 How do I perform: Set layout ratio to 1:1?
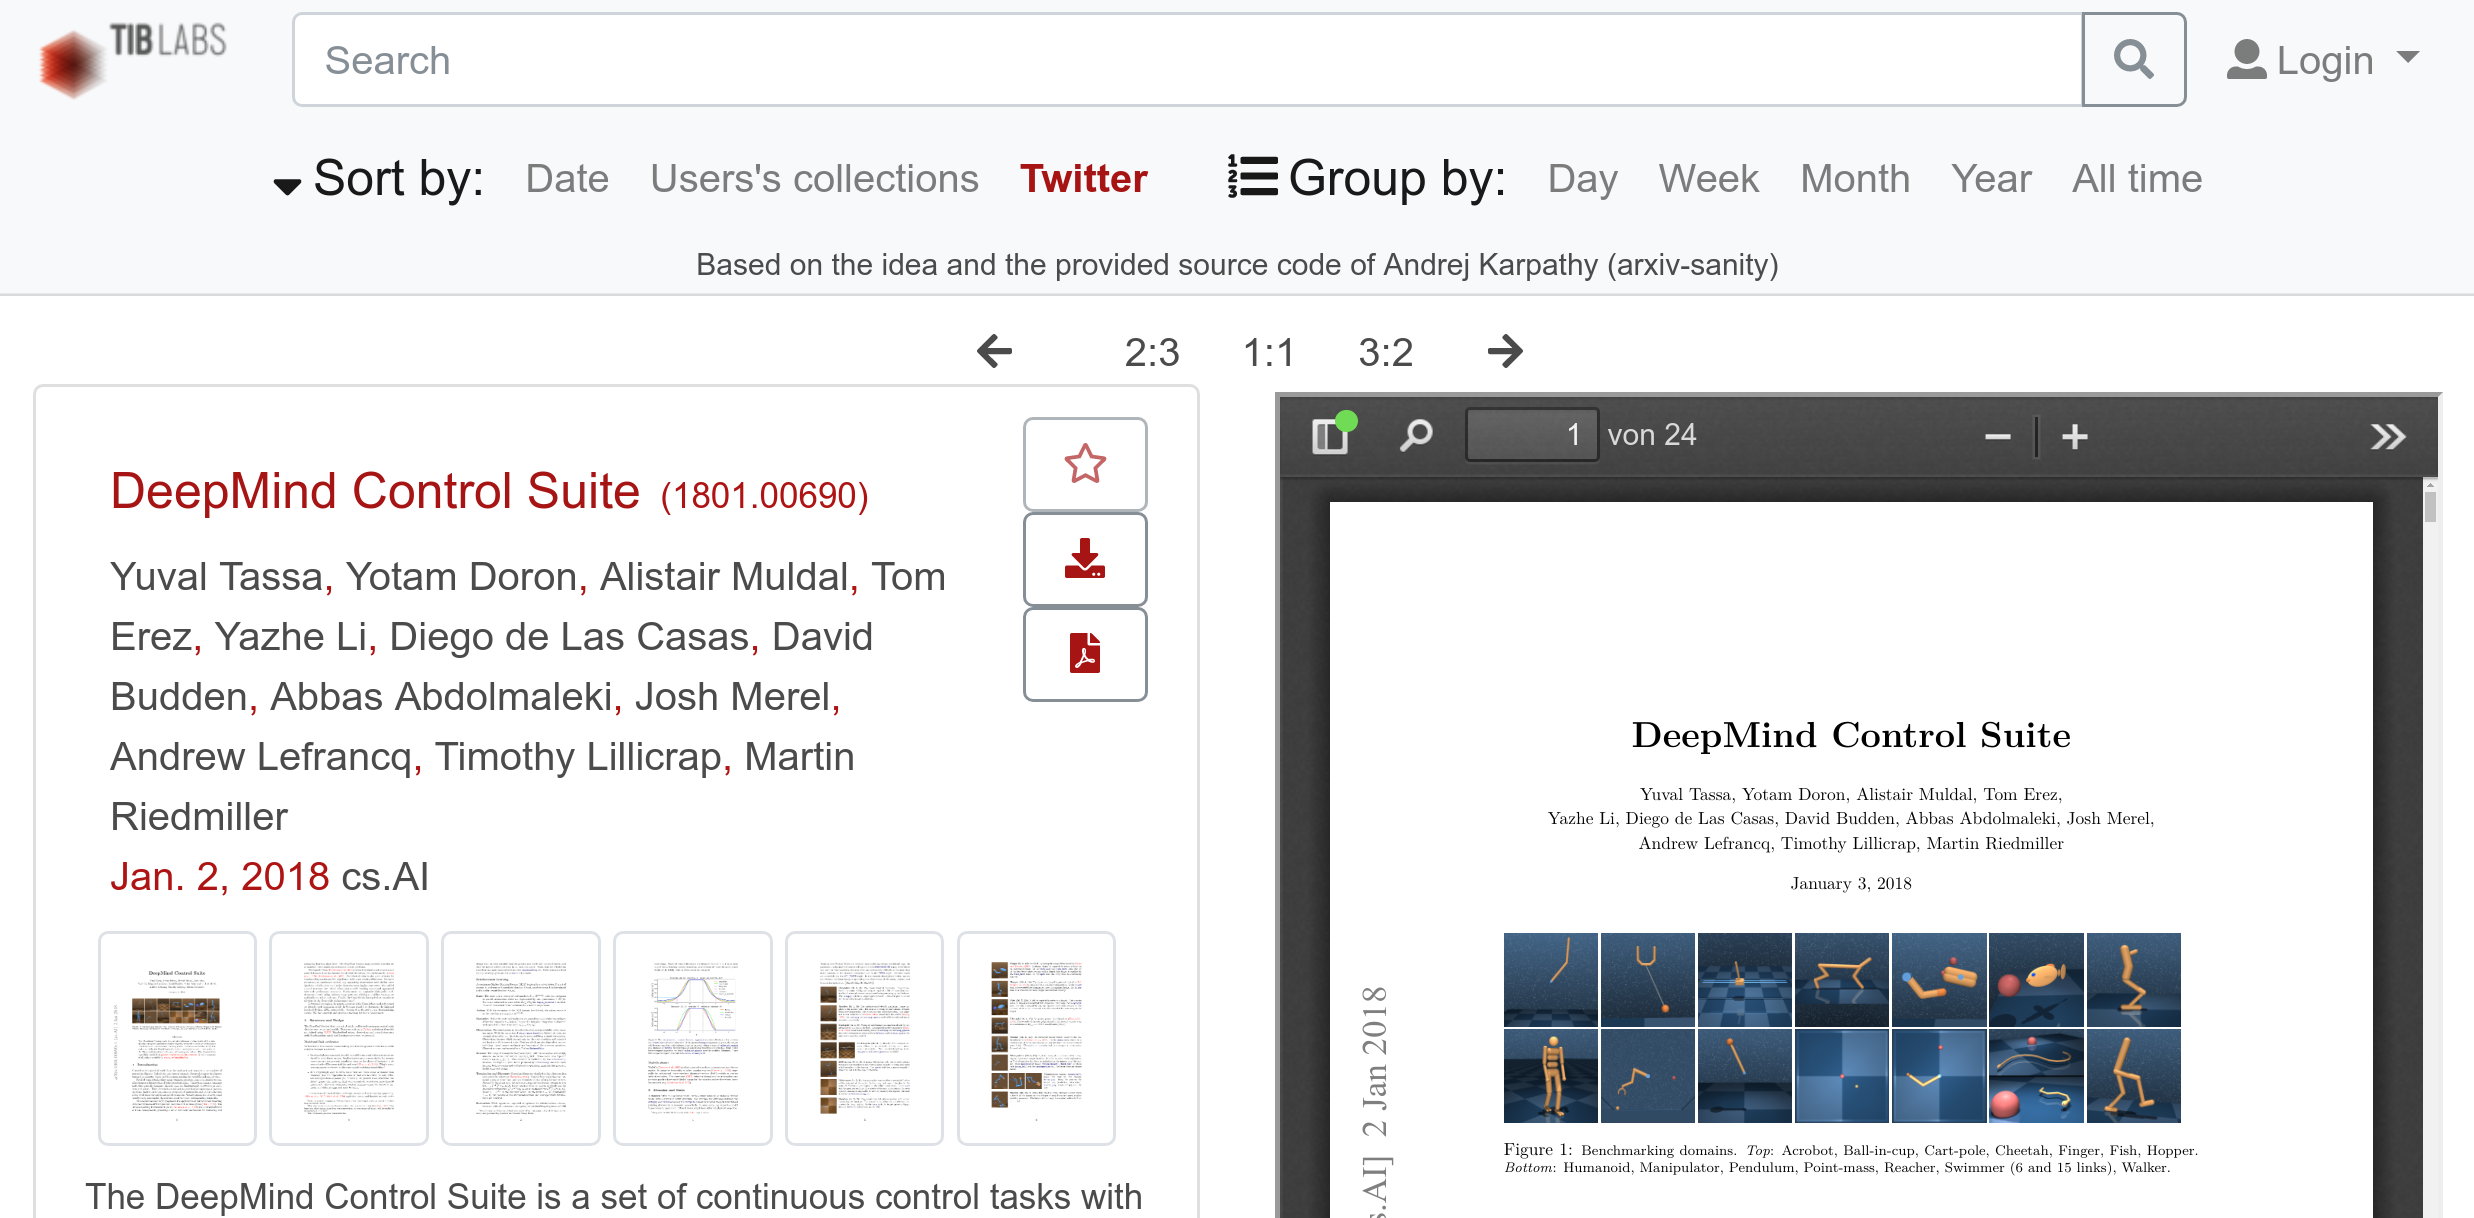click(1268, 352)
